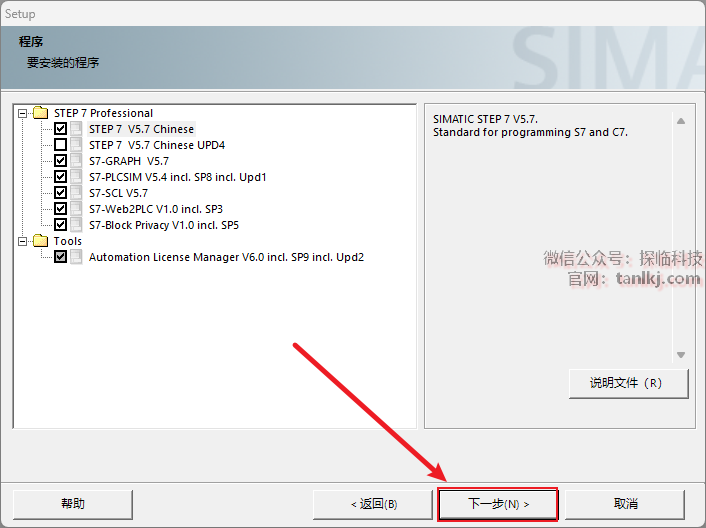Open the readme with 说明文件(R) button

tap(629, 383)
